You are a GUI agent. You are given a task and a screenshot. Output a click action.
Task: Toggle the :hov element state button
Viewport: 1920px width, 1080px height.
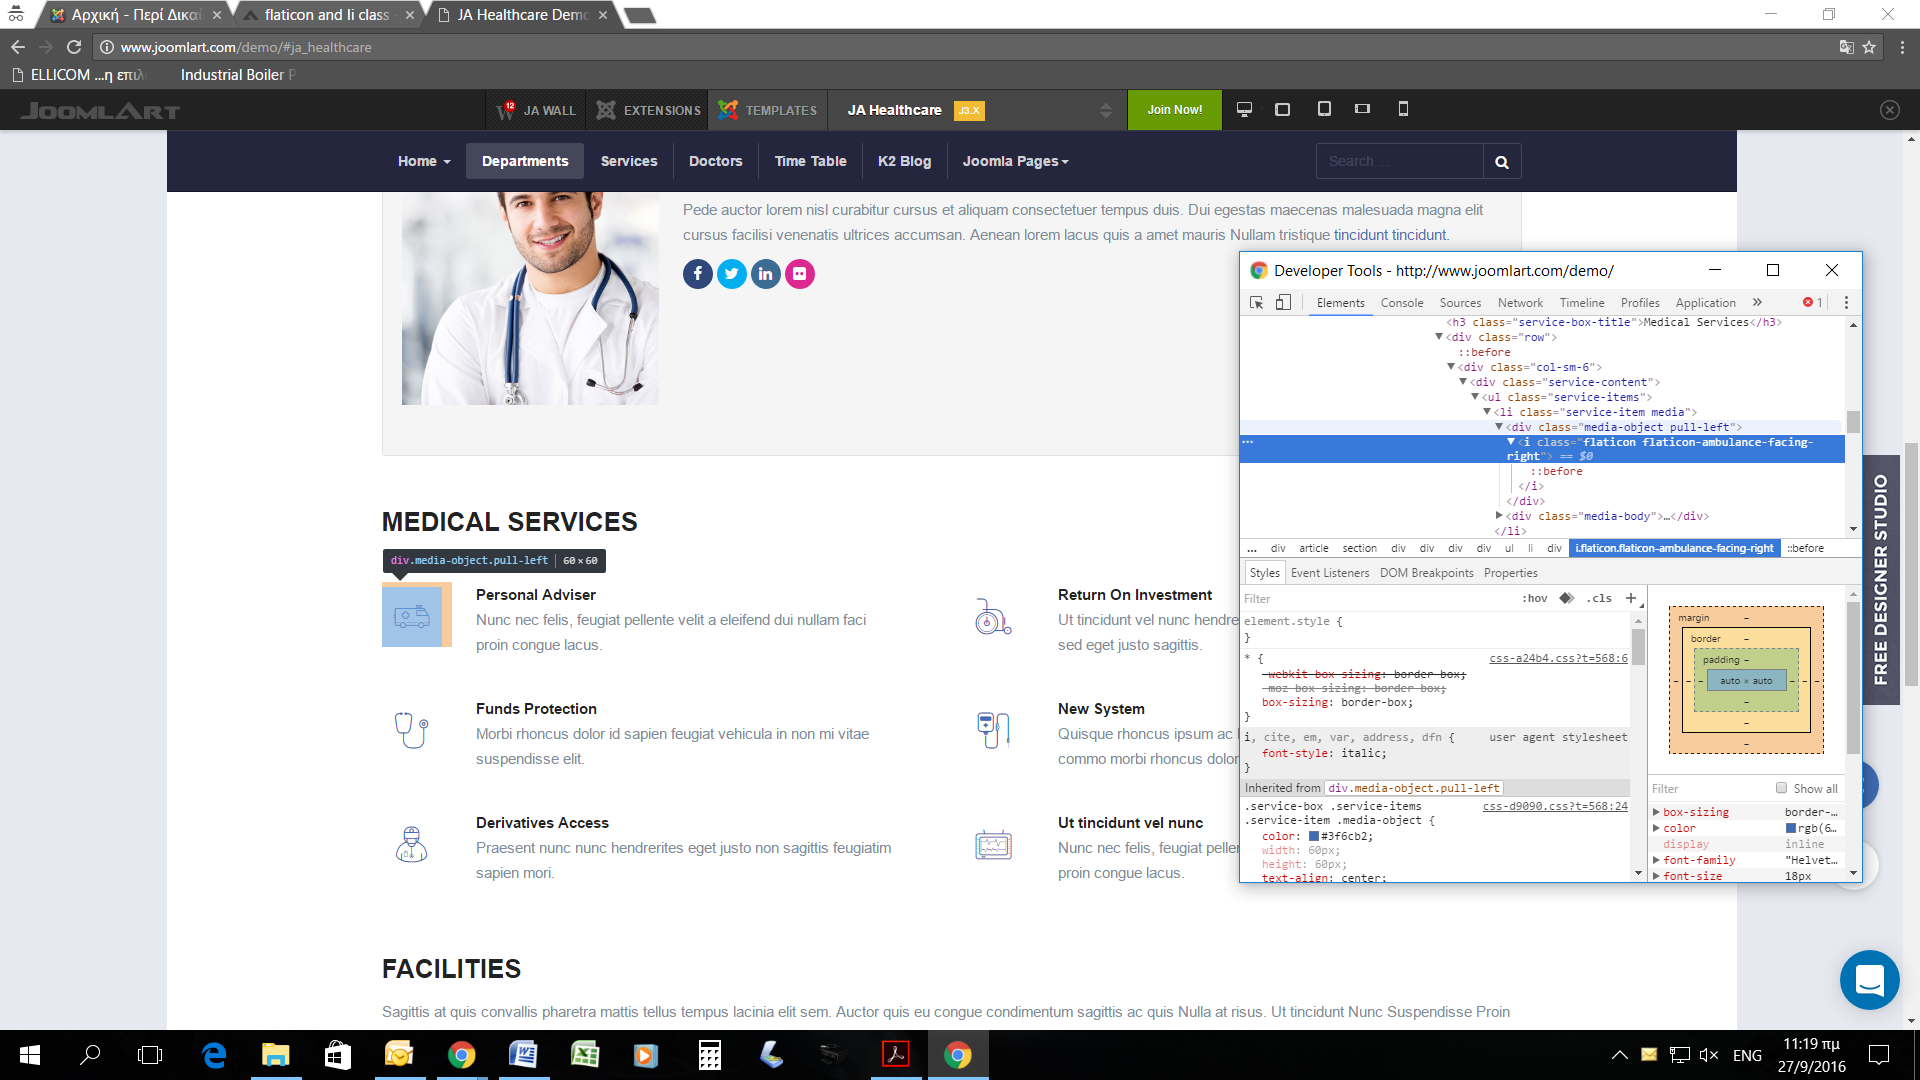click(x=1535, y=598)
